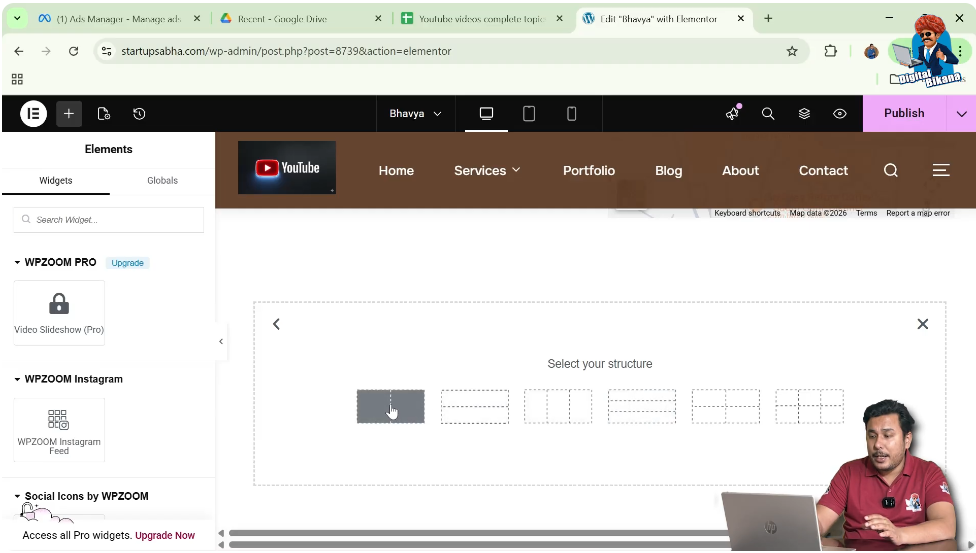Expand the Services menu dropdown

coord(487,171)
